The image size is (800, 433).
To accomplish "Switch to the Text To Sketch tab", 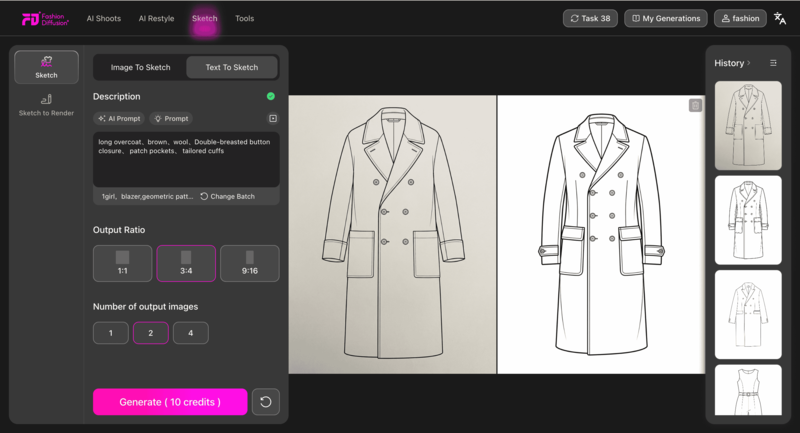I will click(x=232, y=67).
